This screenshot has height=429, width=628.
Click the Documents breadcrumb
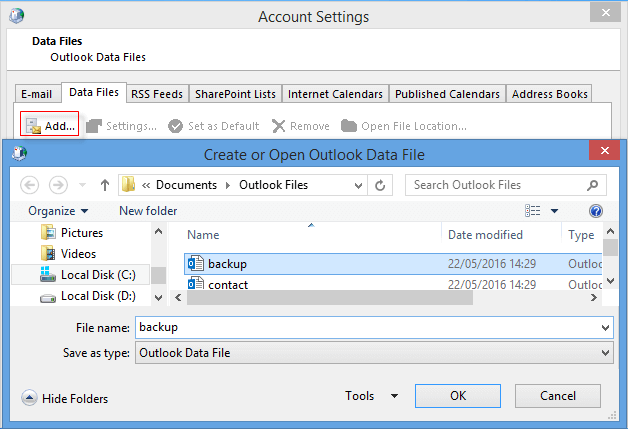click(186, 185)
